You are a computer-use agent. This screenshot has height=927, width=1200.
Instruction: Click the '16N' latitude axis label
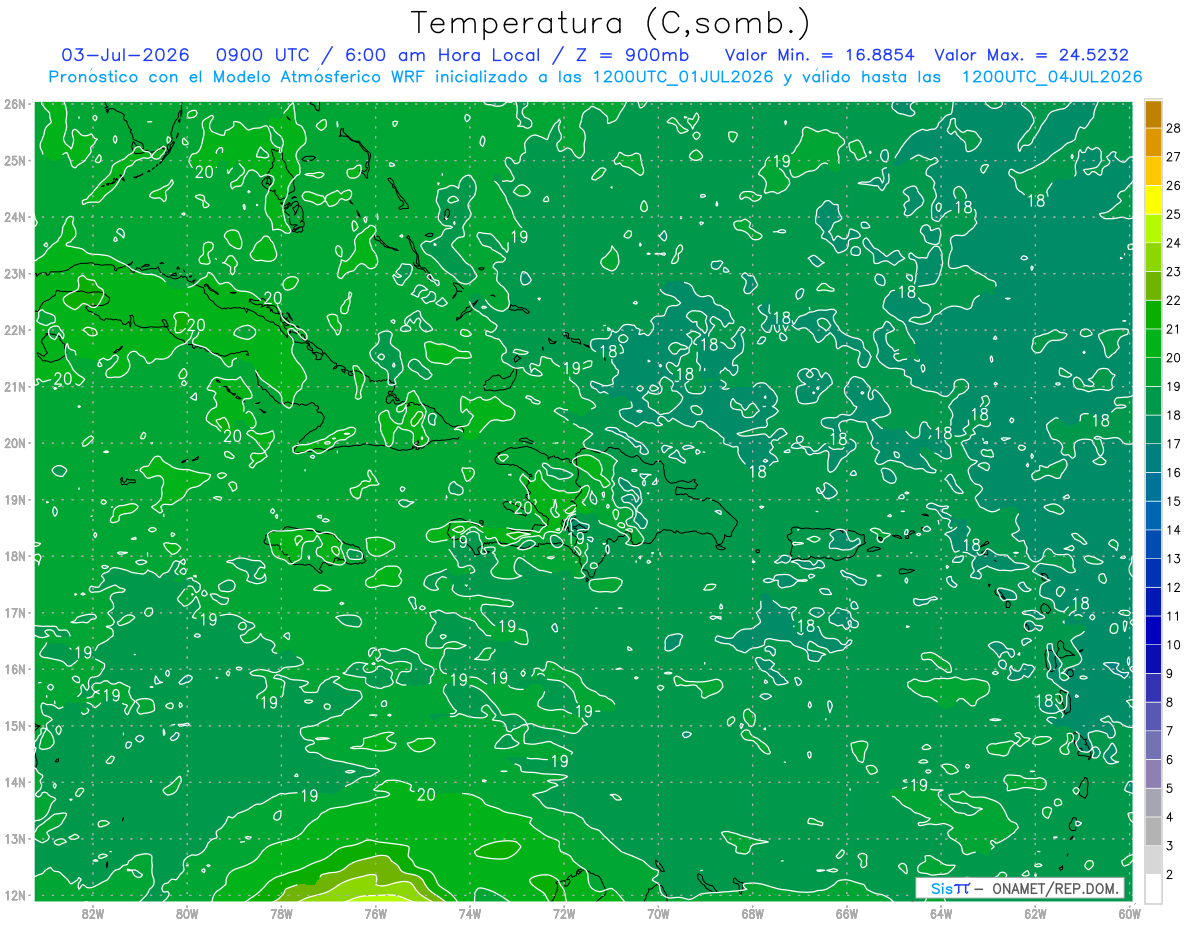(14, 669)
